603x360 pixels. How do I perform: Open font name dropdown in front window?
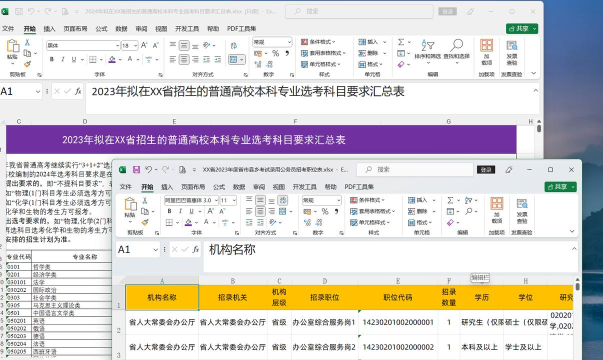[x=216, y=200]
